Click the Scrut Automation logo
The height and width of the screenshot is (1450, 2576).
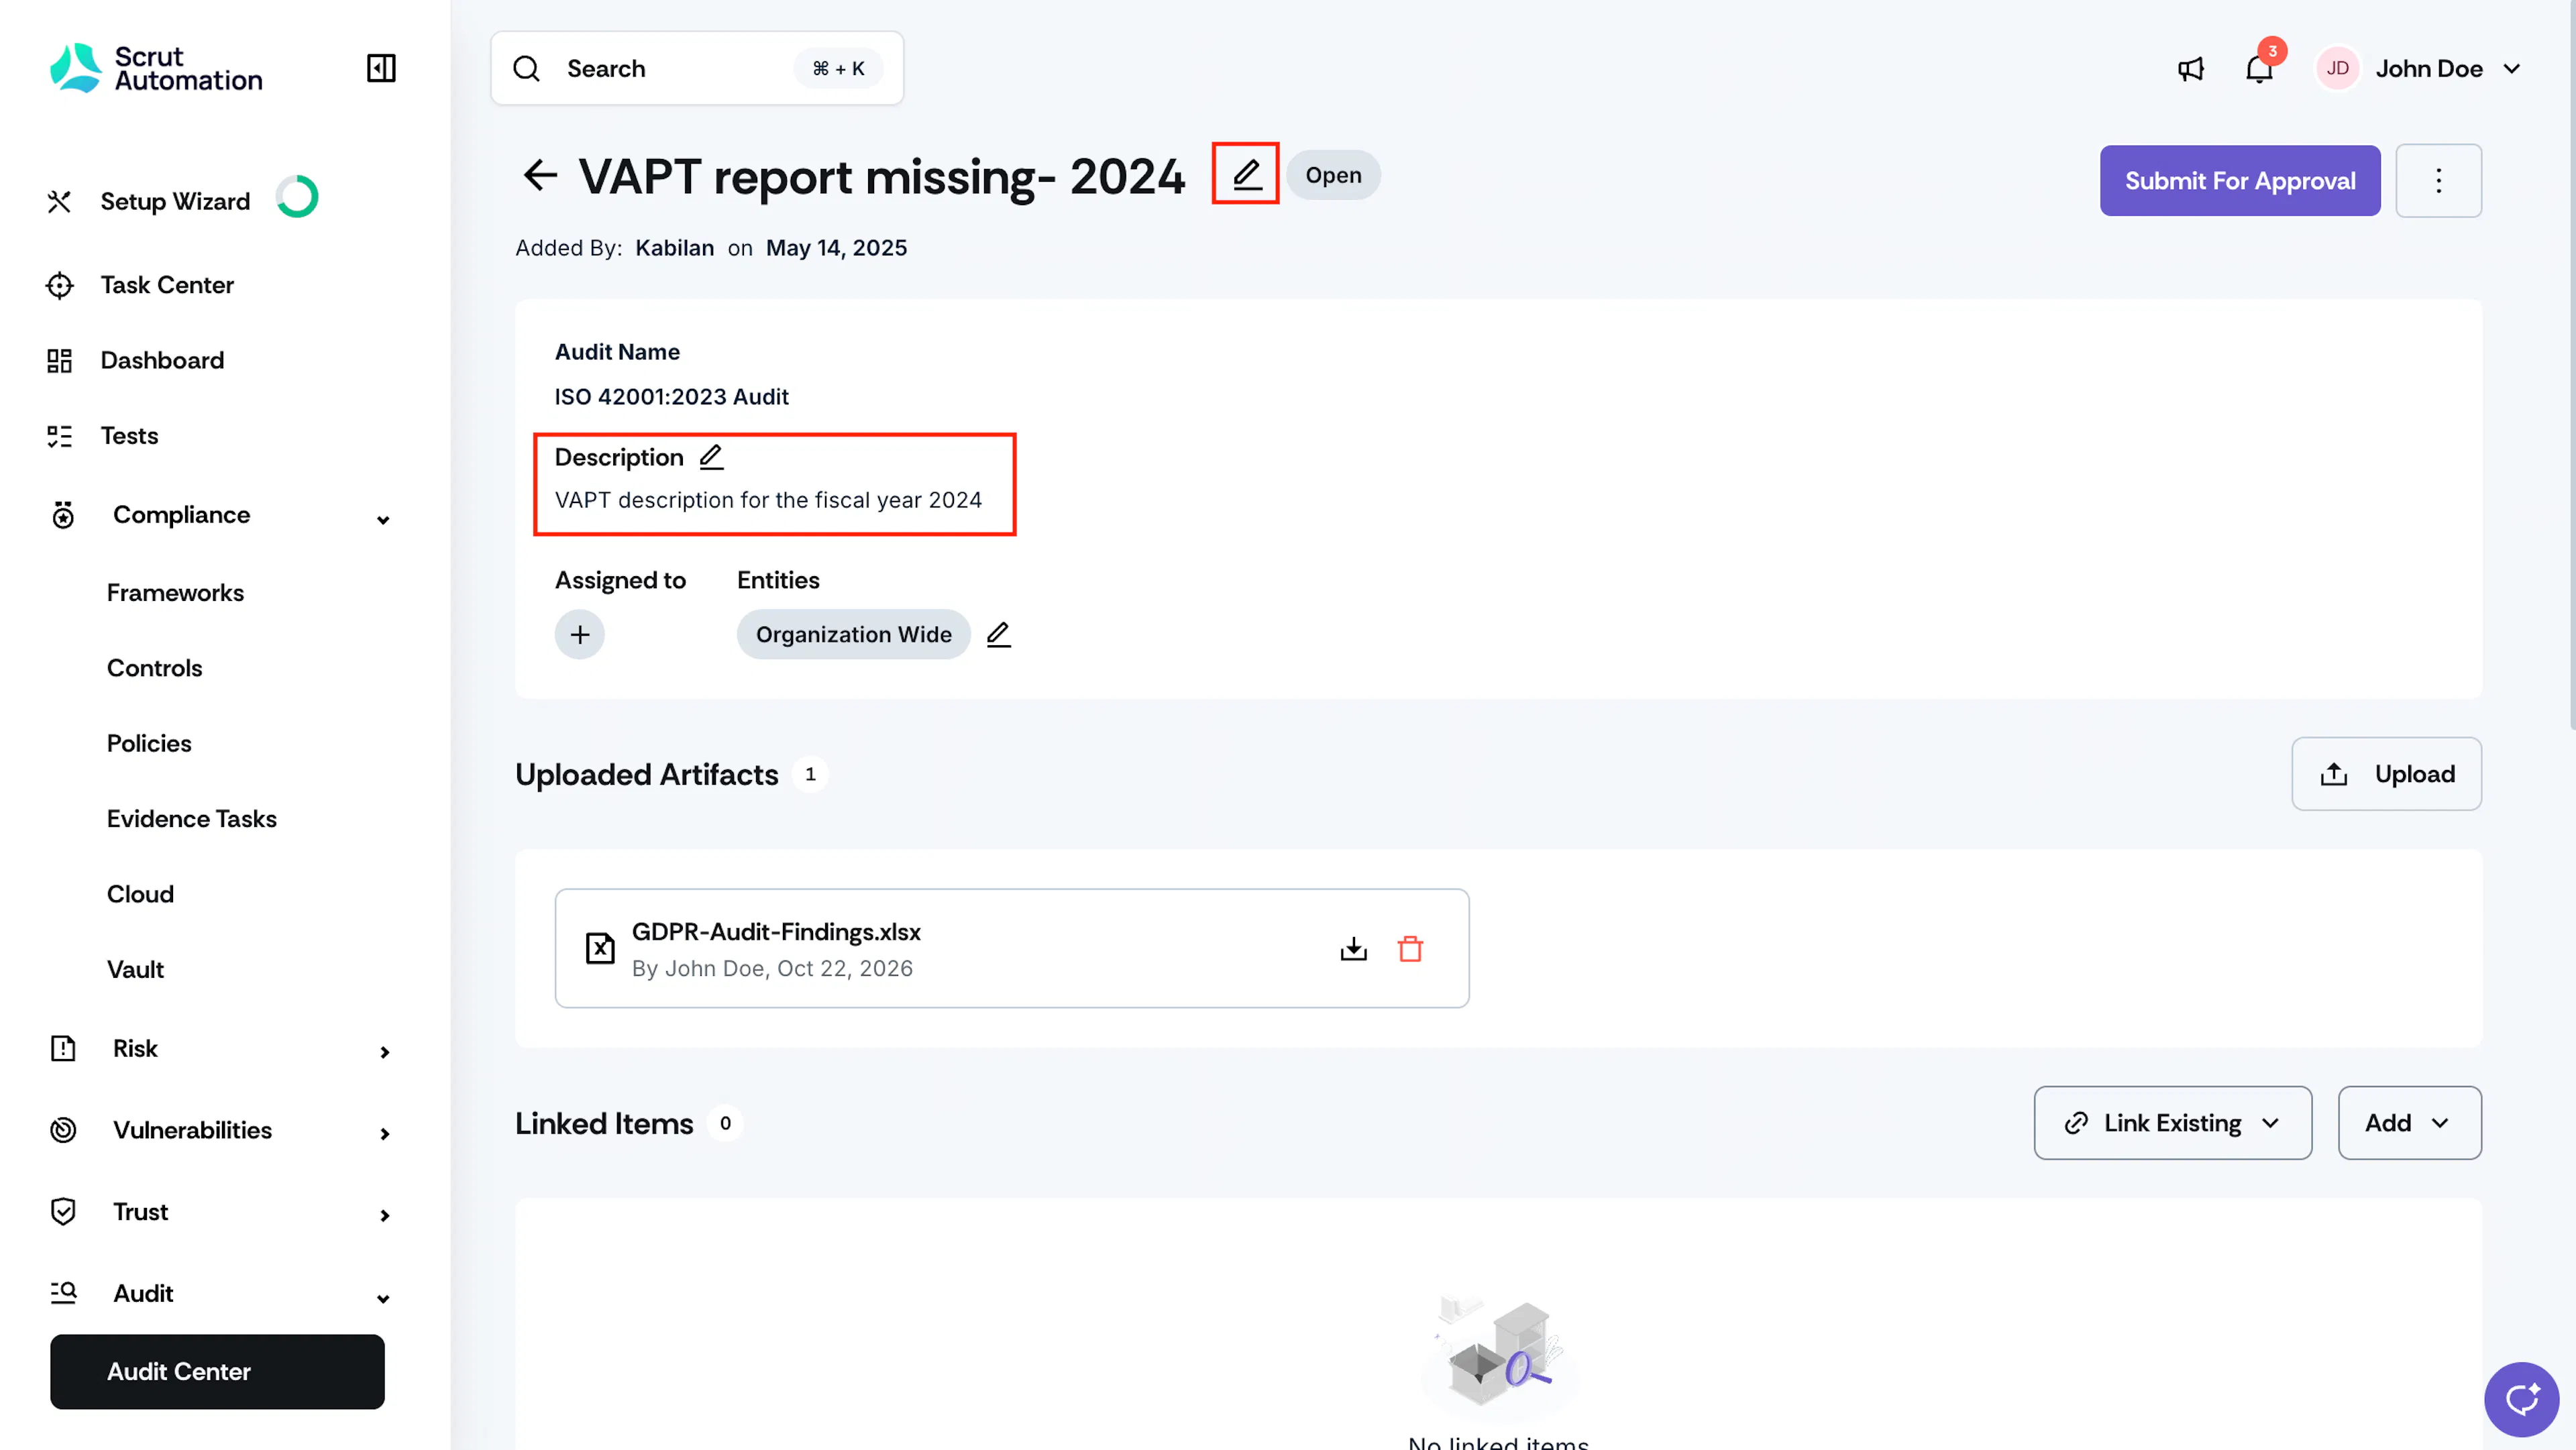[x=156, y=68]
